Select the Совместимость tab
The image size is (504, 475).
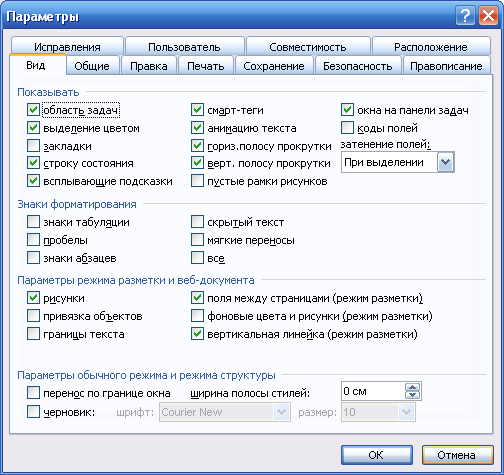[x=308, y=47]
